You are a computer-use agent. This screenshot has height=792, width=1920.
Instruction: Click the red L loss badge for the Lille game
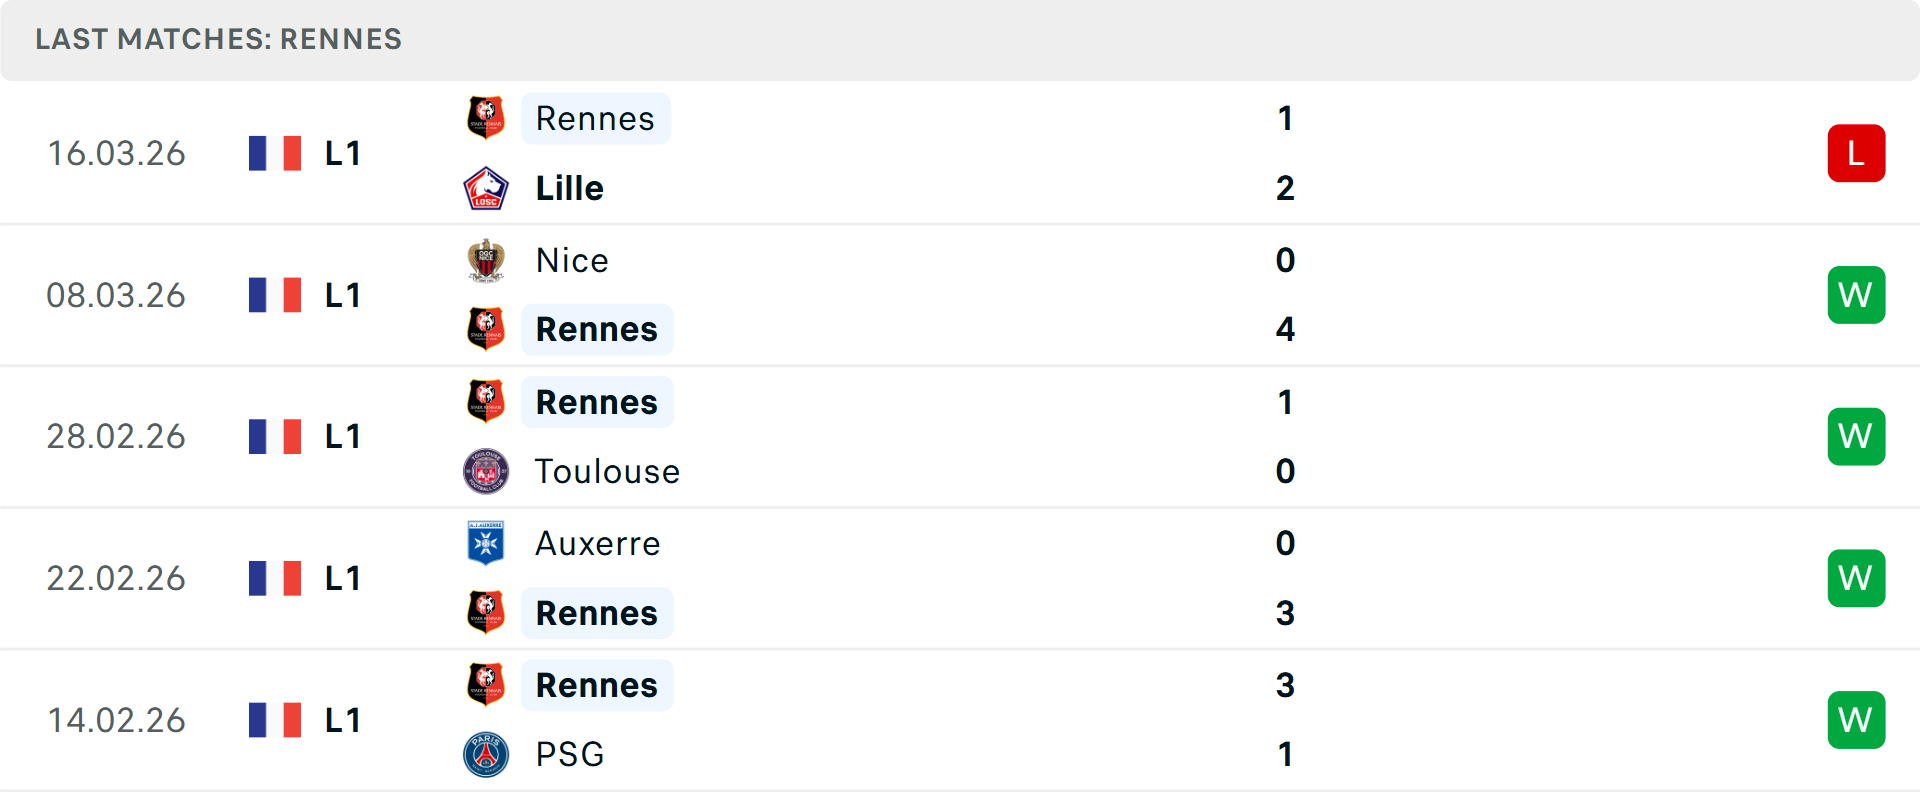pos(1856,153)
